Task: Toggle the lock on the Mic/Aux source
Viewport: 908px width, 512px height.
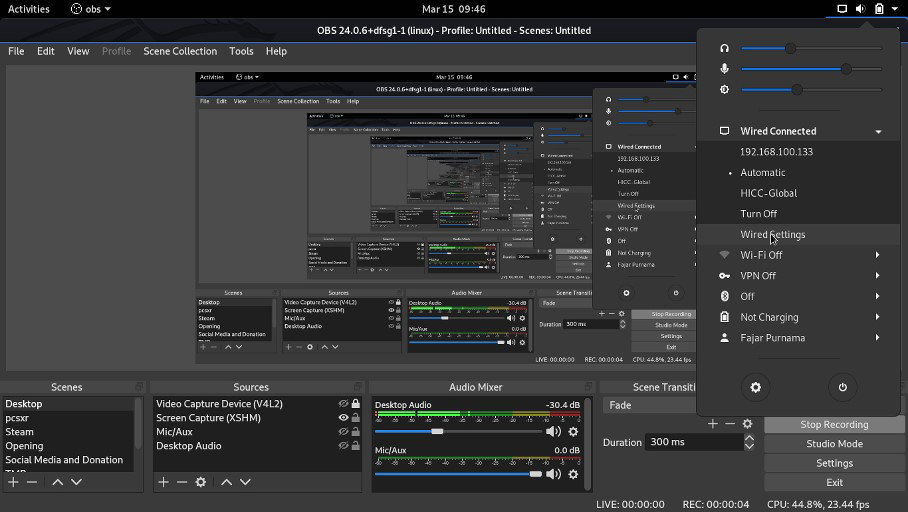Action: [x=356, y=431]
